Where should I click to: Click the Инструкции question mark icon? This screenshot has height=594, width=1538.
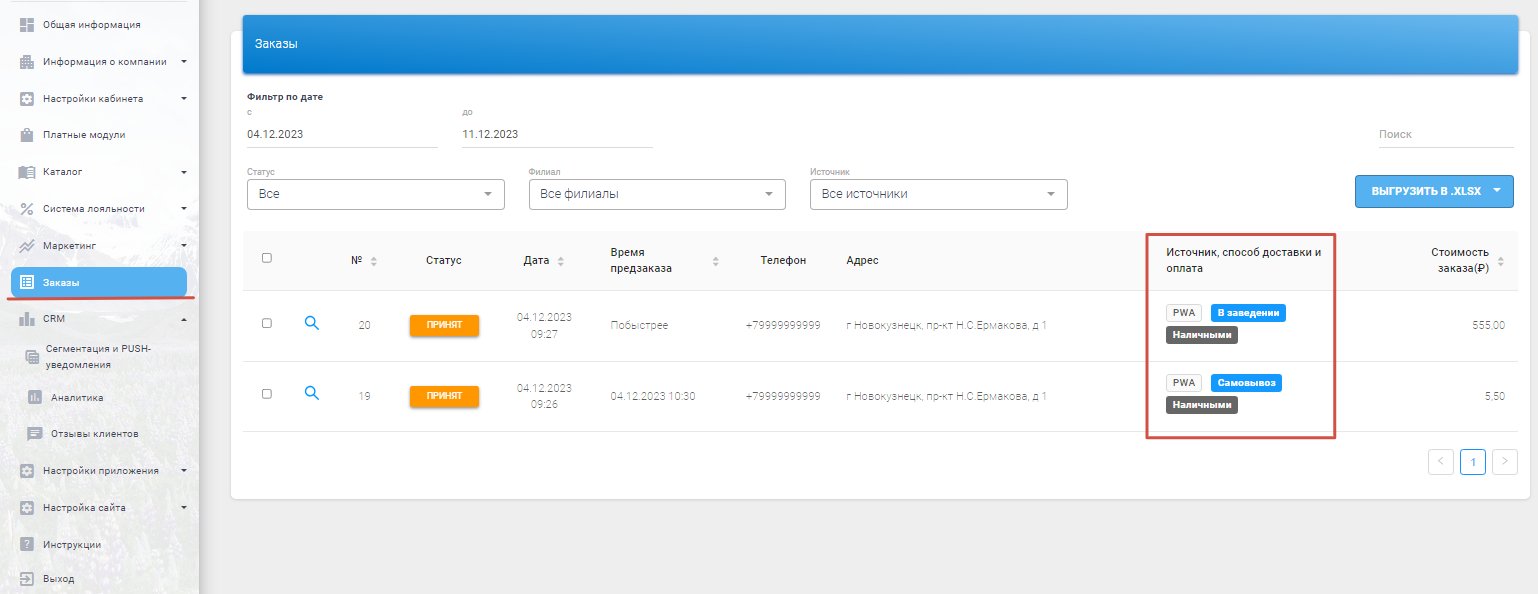tap(27, 545)
